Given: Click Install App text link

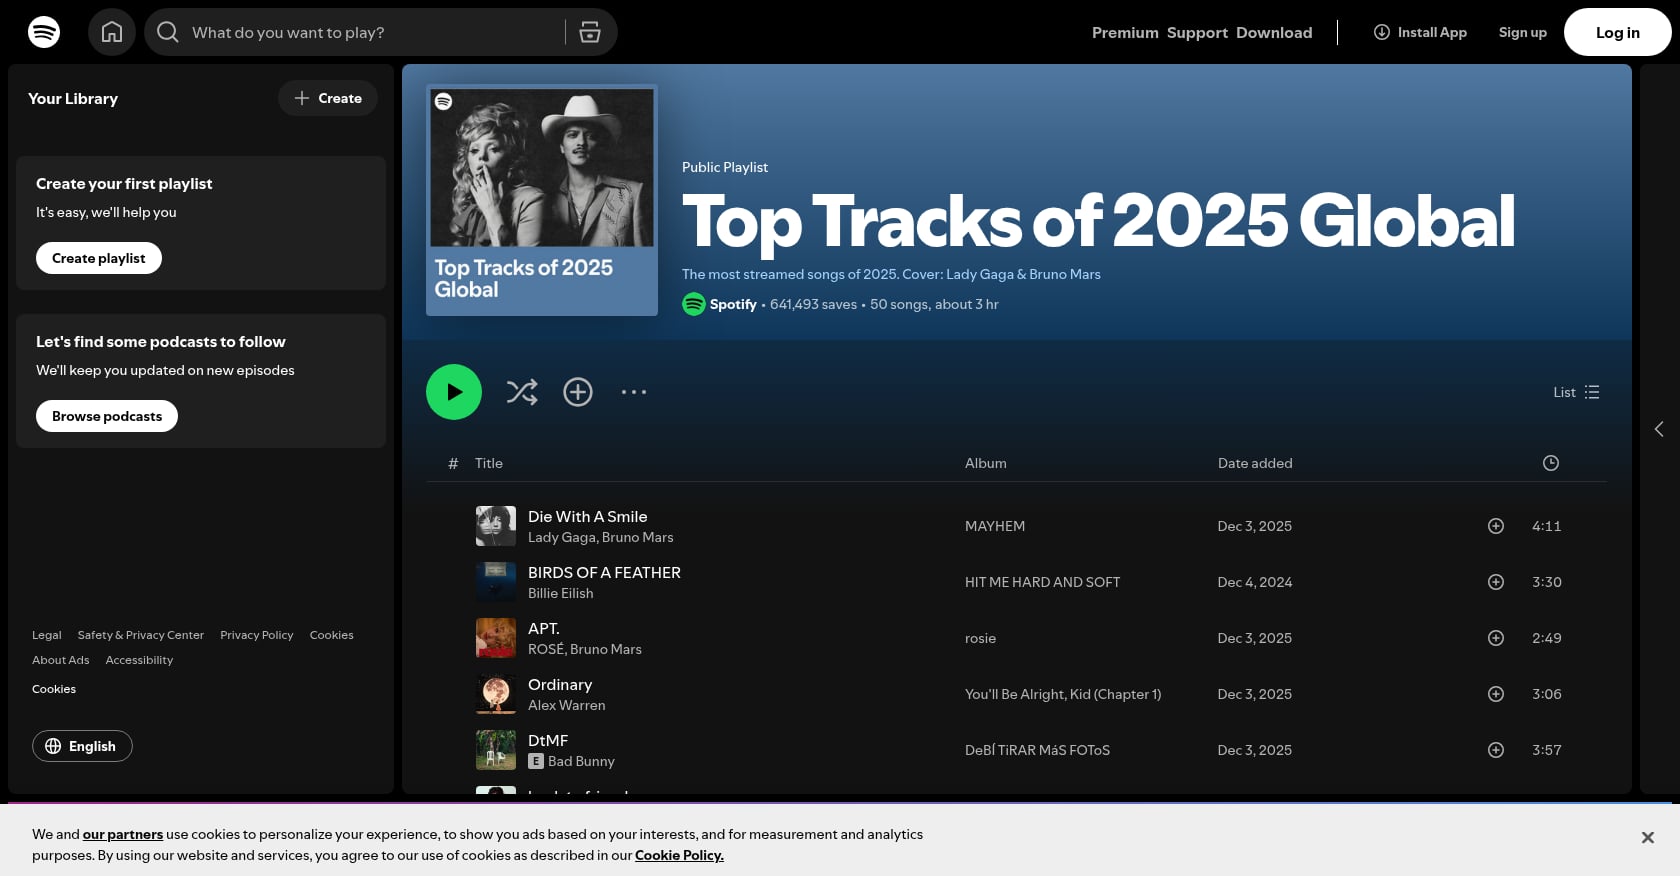Looking at the screenshot, I should [x=1432, y=32].
